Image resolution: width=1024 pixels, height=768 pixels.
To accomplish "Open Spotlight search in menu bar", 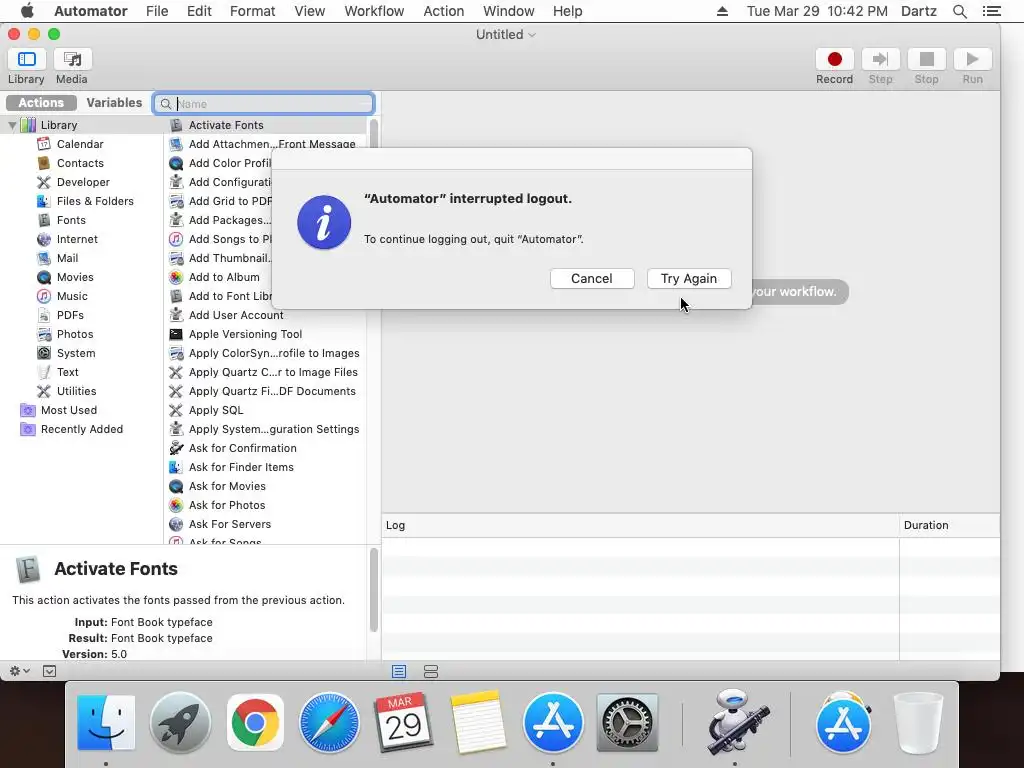I will (x=959, y=11).
